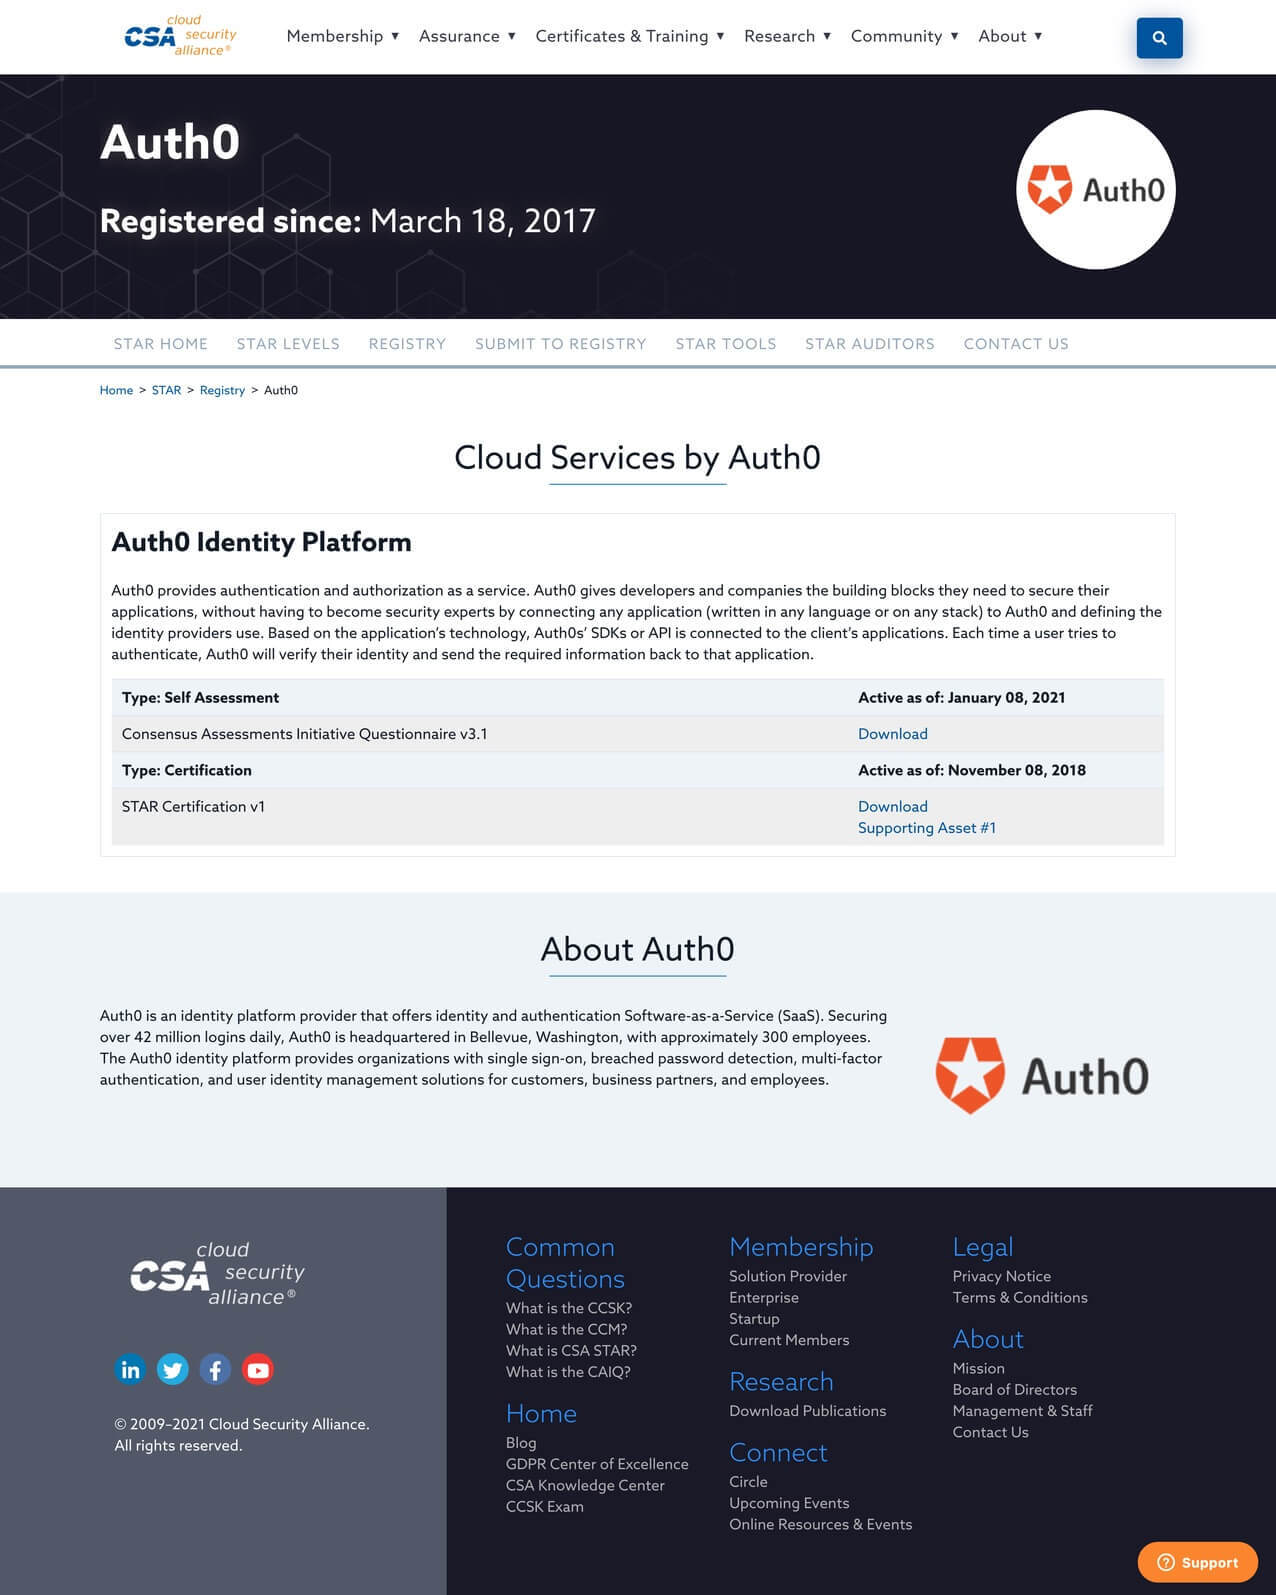Click the footer Home heading
Screen dimensions: 1276x1595
(541, 1413)
